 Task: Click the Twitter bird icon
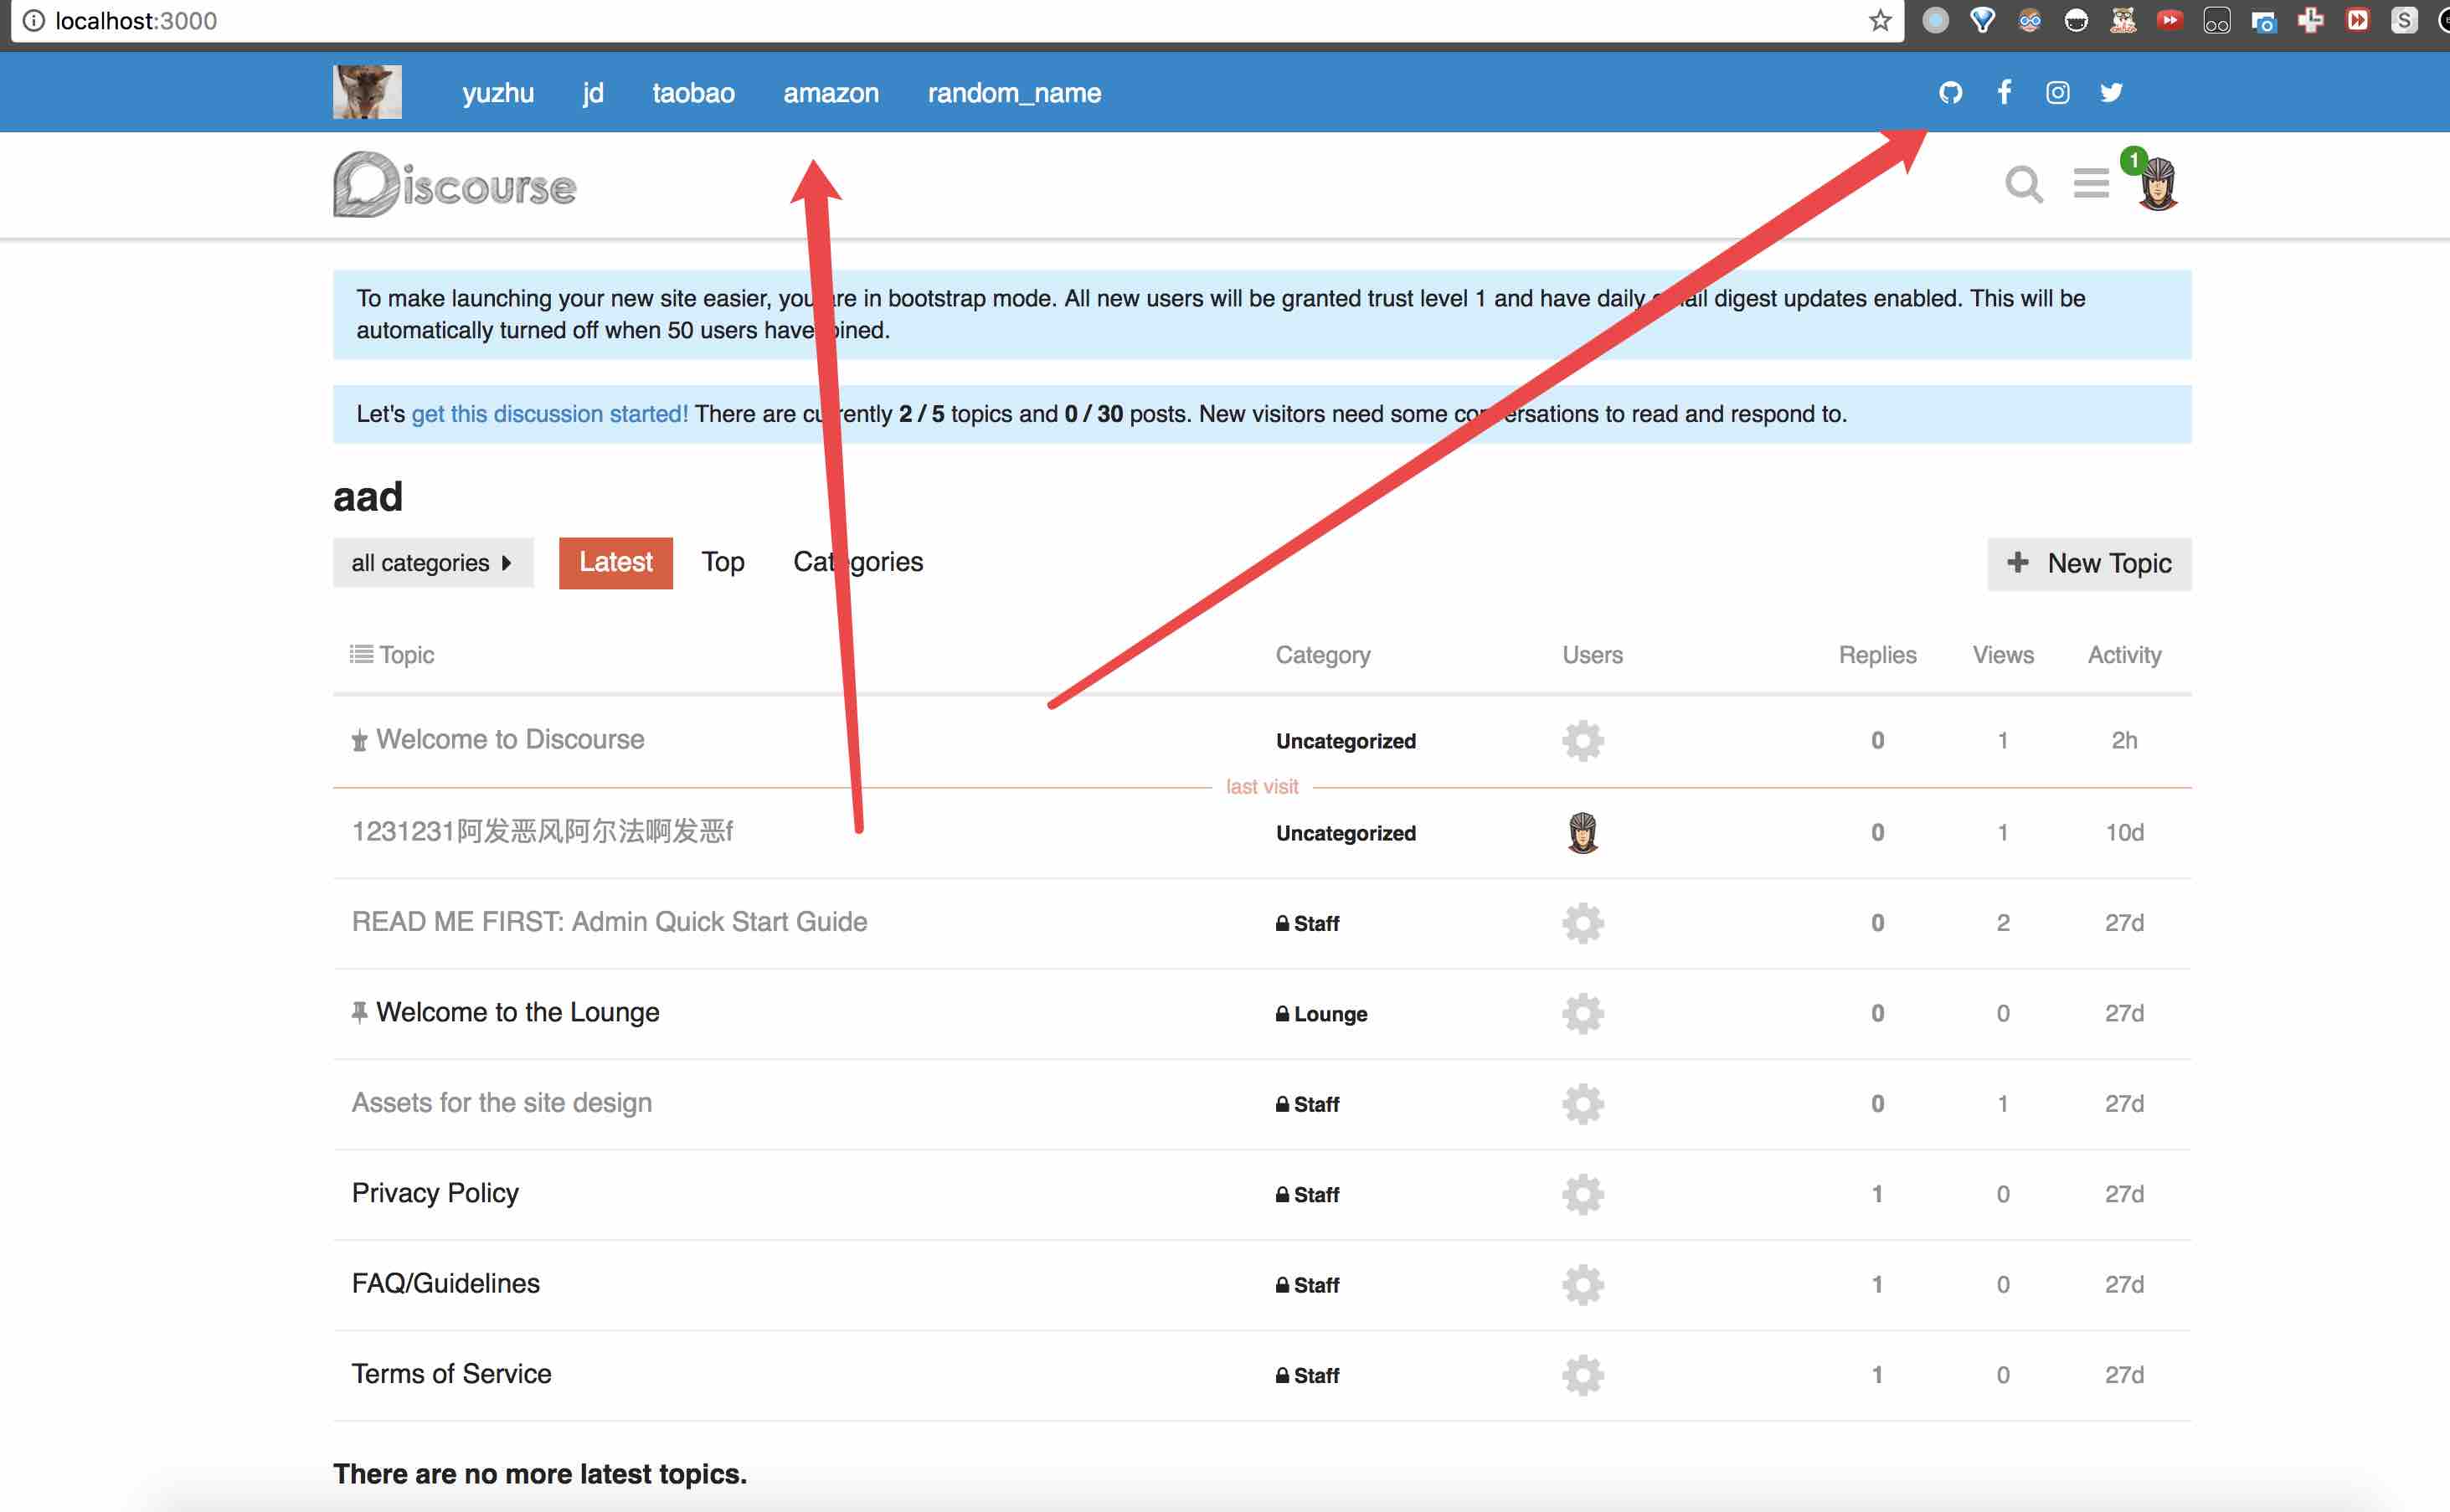(2111, 93)
